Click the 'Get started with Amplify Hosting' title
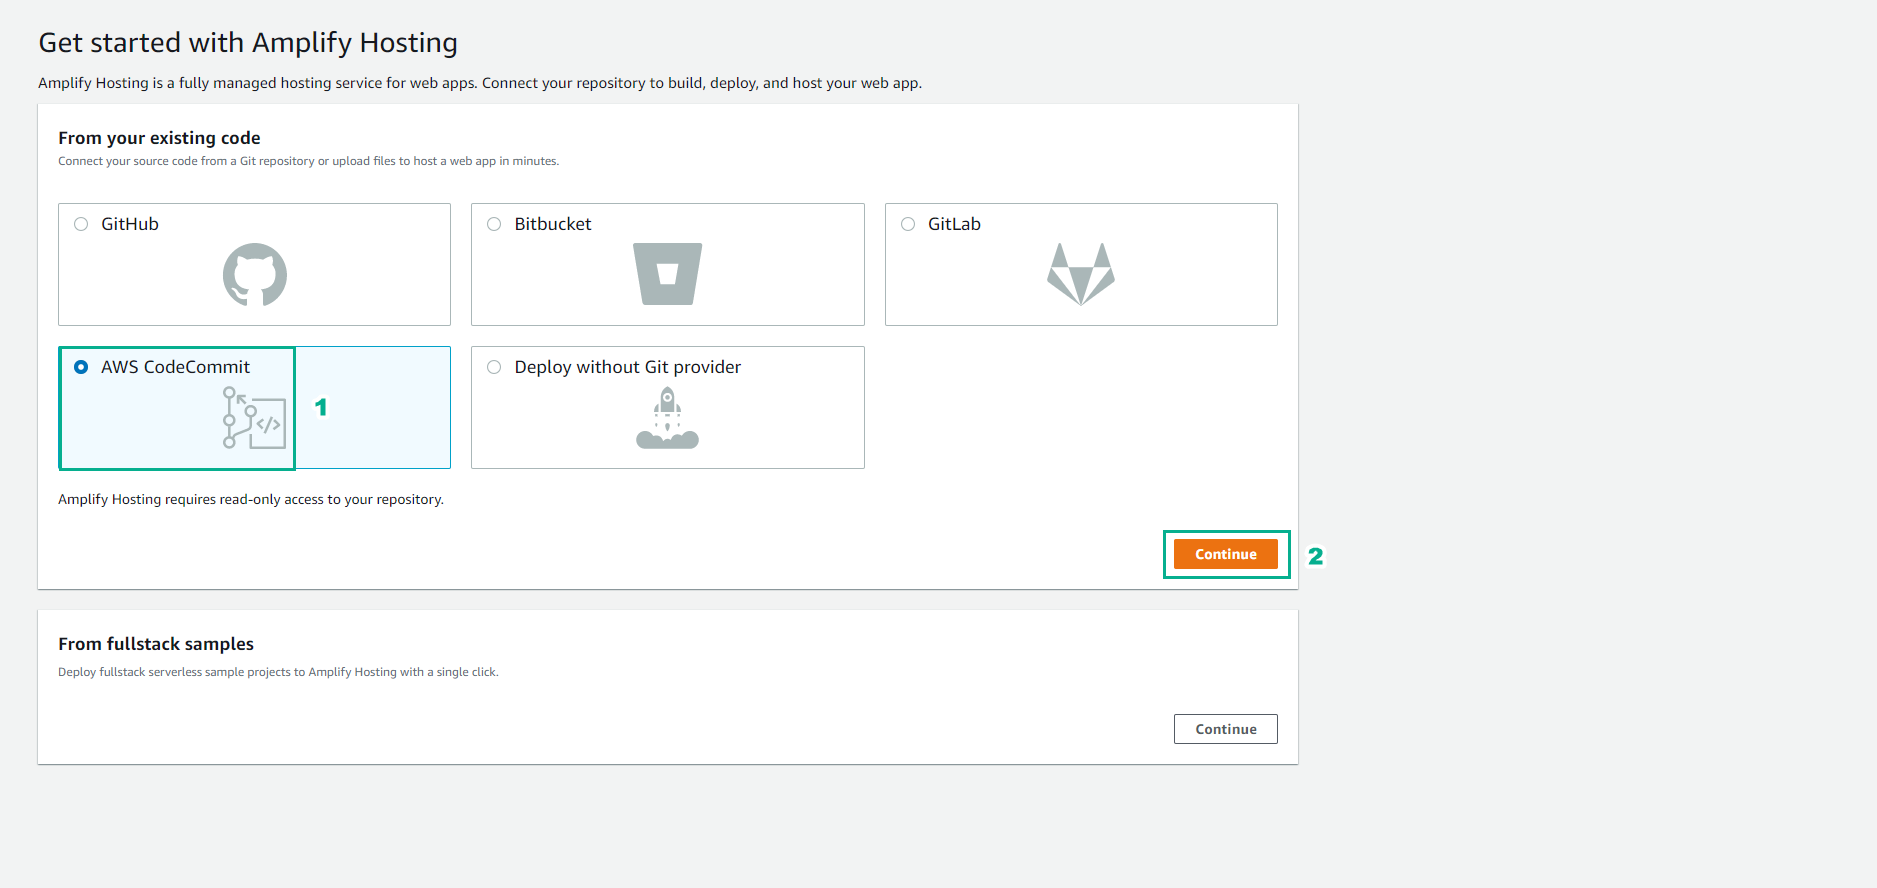The width and height of the screenshot is (1877, 888). [x=248, y=43]
